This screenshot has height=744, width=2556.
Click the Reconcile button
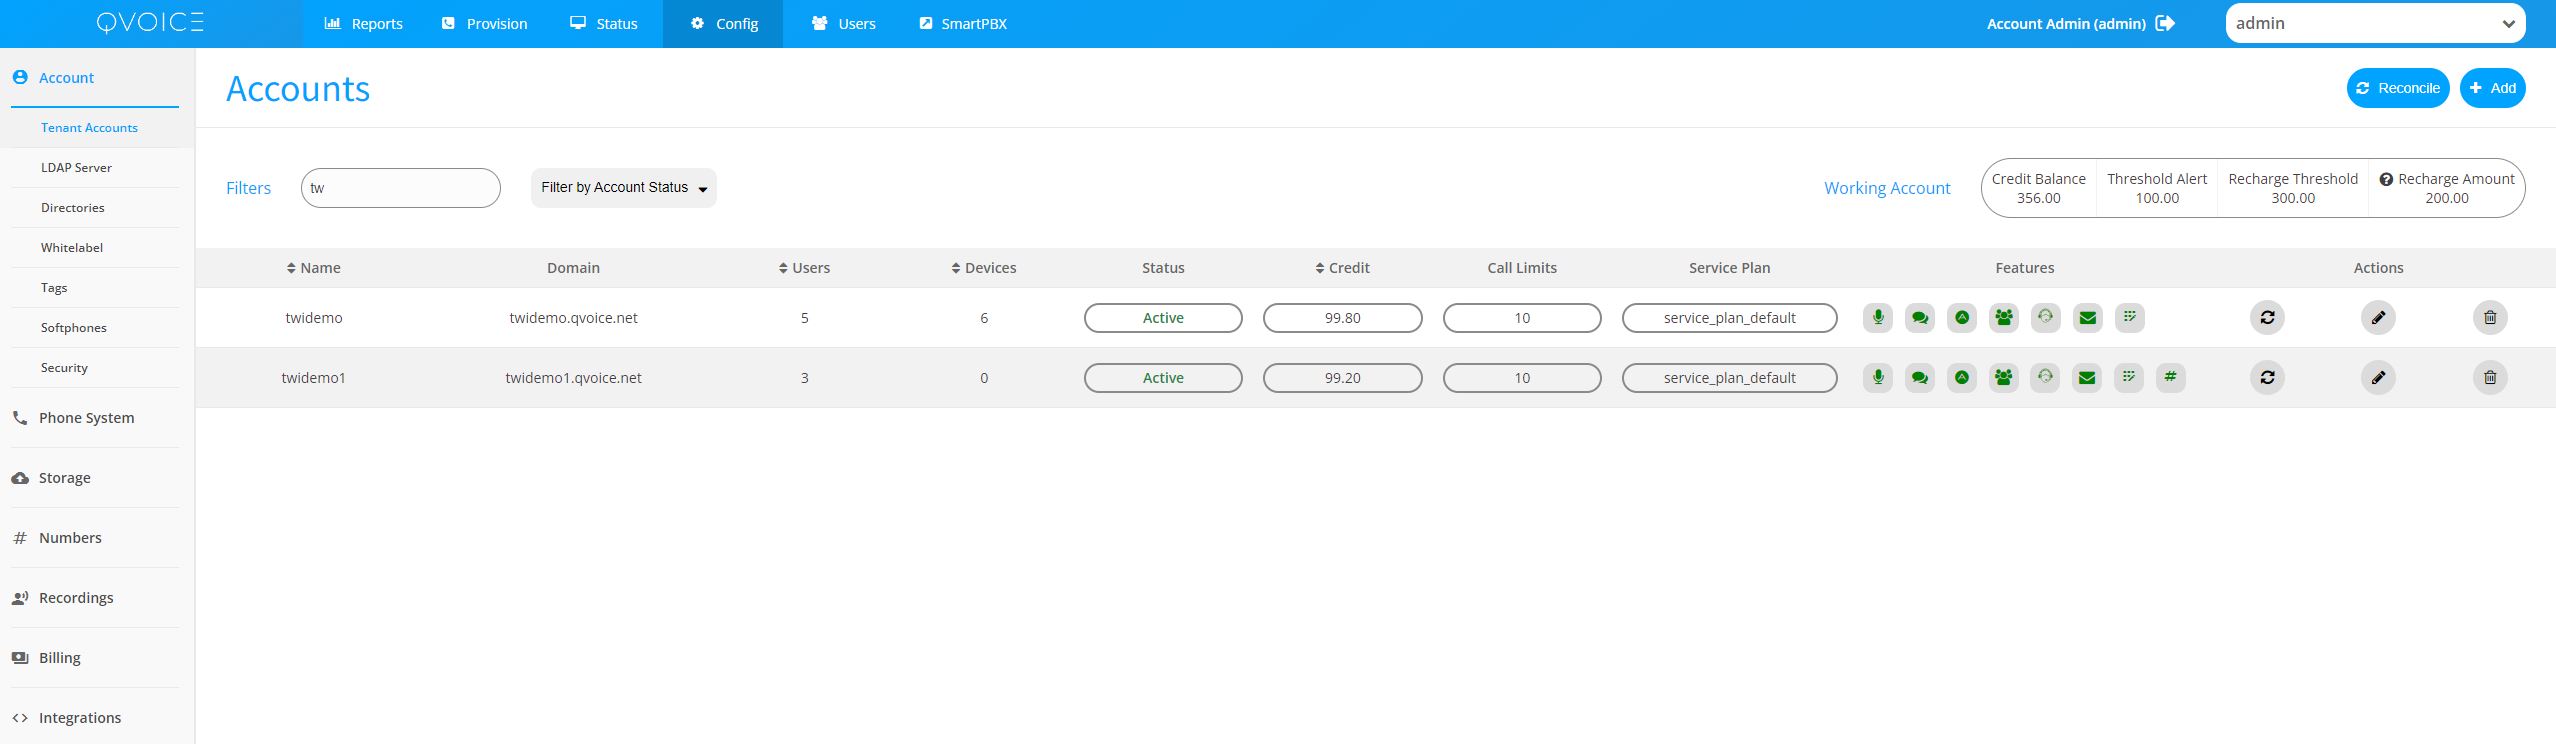pos(2398,88)
